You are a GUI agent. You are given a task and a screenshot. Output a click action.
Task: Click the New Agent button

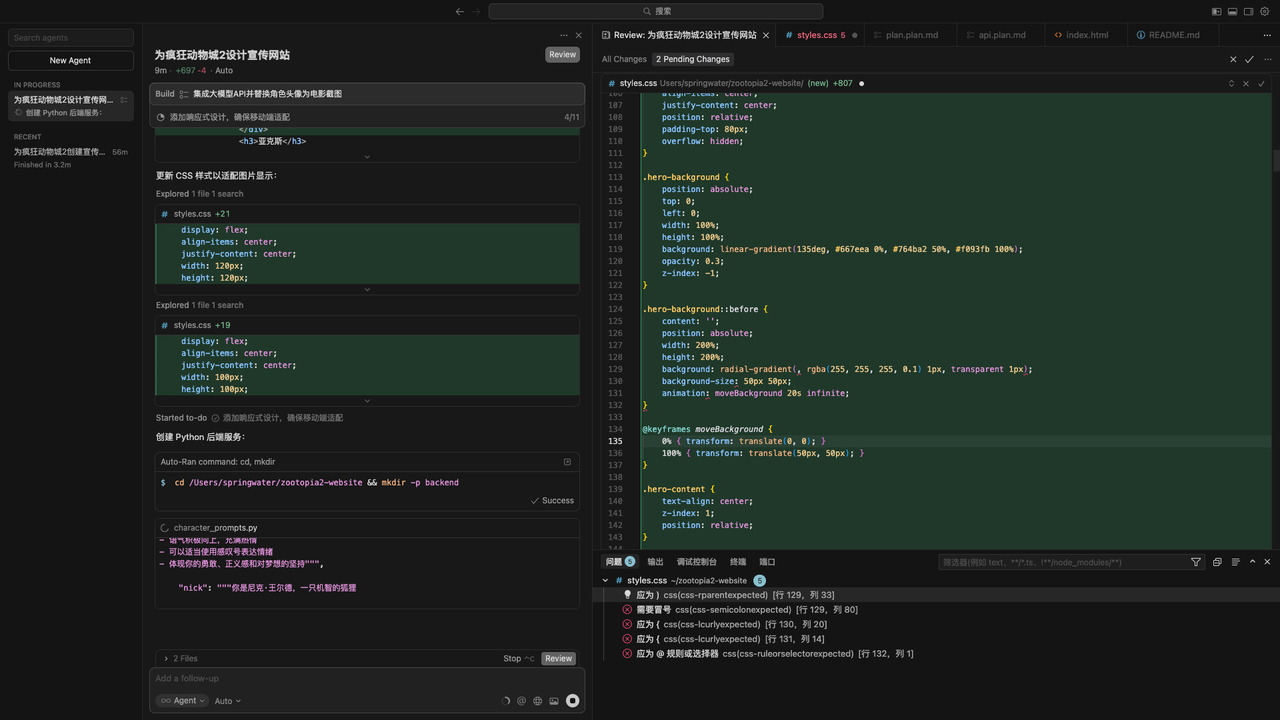coord(70,60)
